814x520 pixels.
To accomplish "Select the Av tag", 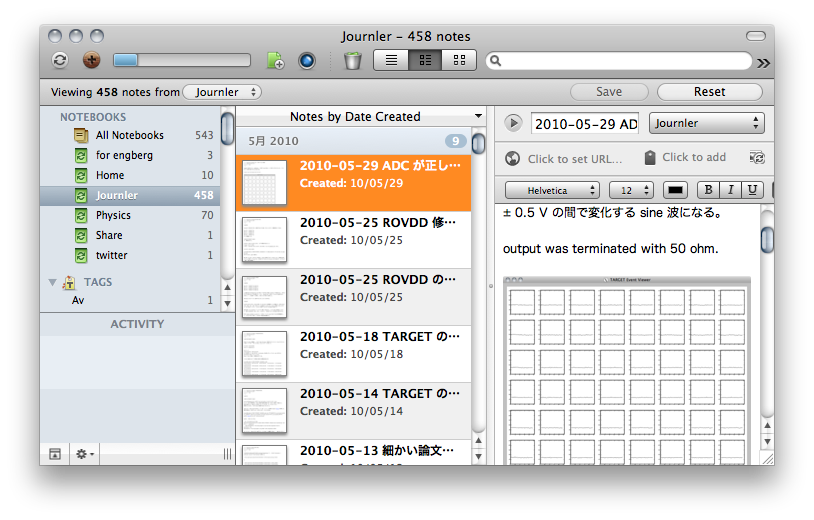I will point(130,300).
